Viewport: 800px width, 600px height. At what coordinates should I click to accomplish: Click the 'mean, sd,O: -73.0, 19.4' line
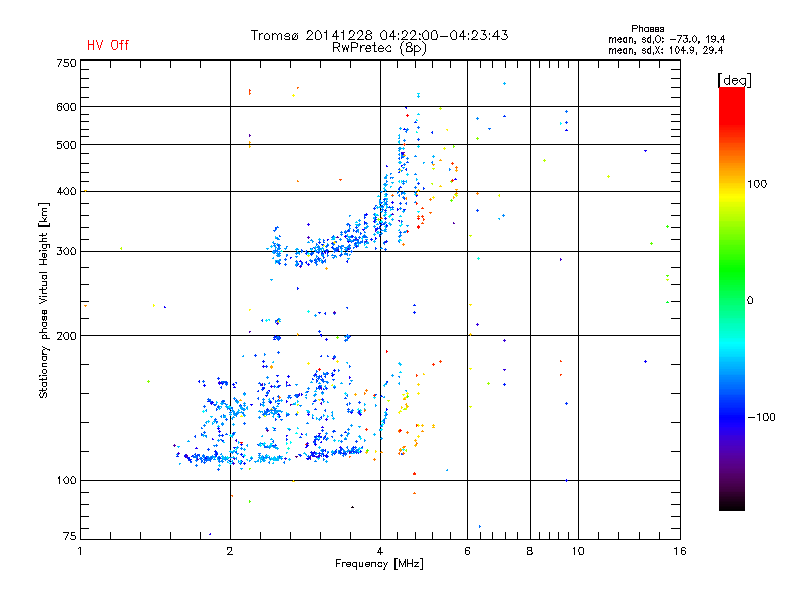(x=666, y=39)
